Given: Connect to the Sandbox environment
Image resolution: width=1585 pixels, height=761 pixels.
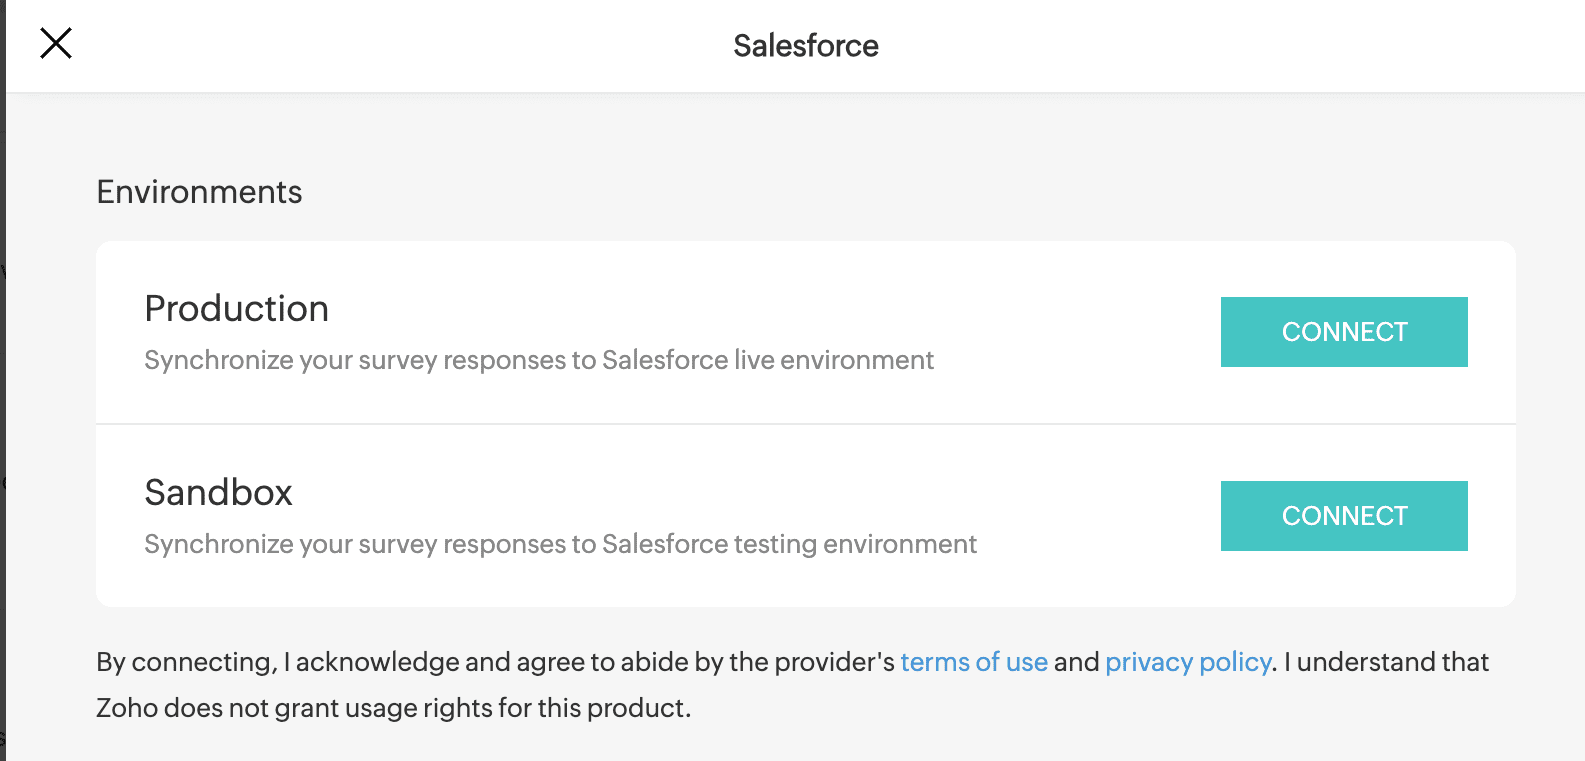Looking at the screenshot, I should click(1343, 516).
